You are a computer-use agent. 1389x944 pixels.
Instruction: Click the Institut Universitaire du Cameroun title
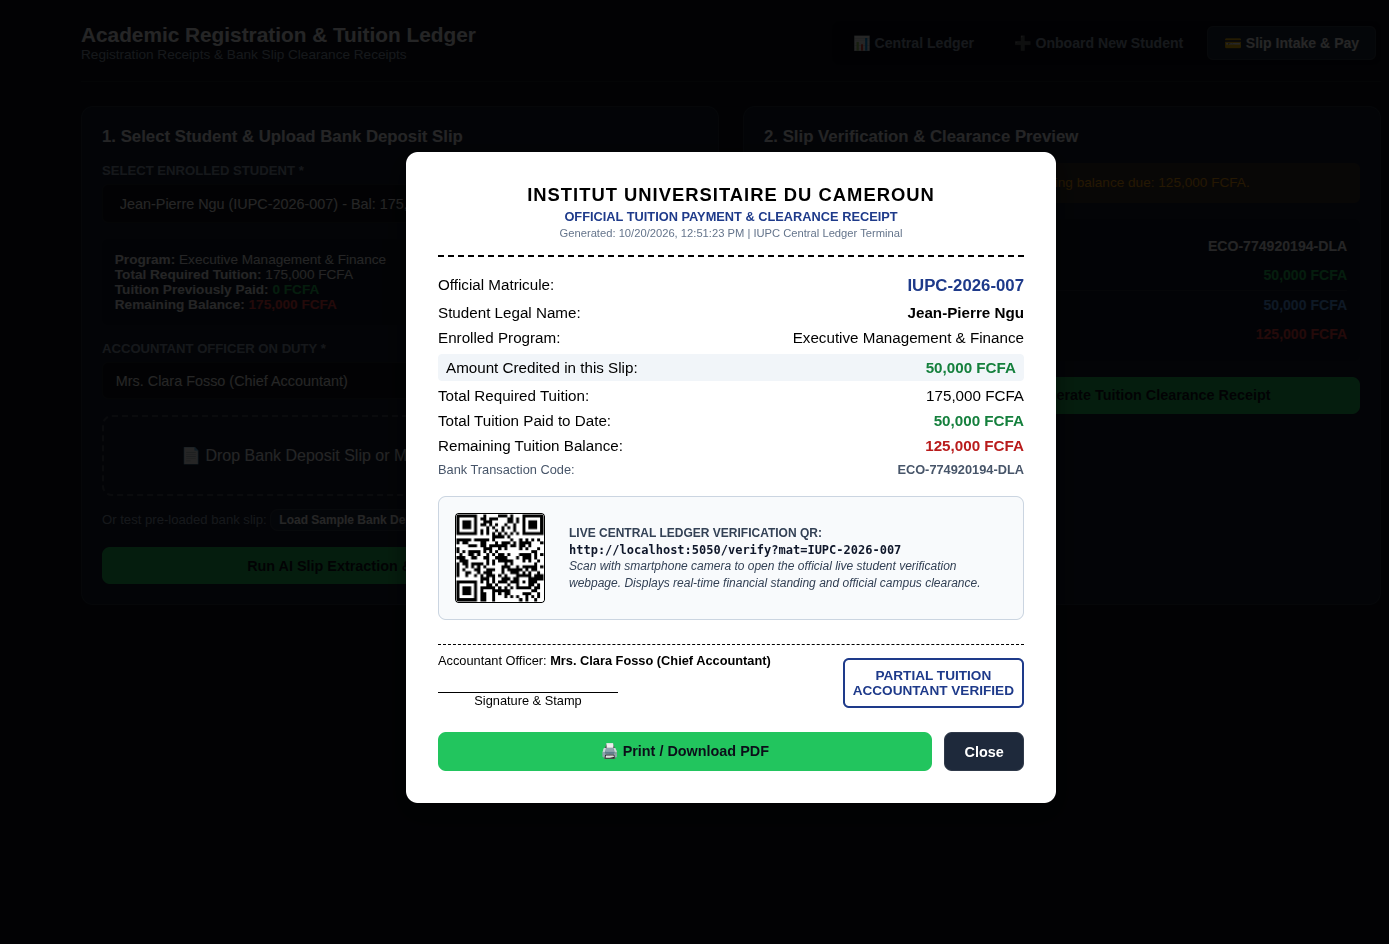pos(731,195)
